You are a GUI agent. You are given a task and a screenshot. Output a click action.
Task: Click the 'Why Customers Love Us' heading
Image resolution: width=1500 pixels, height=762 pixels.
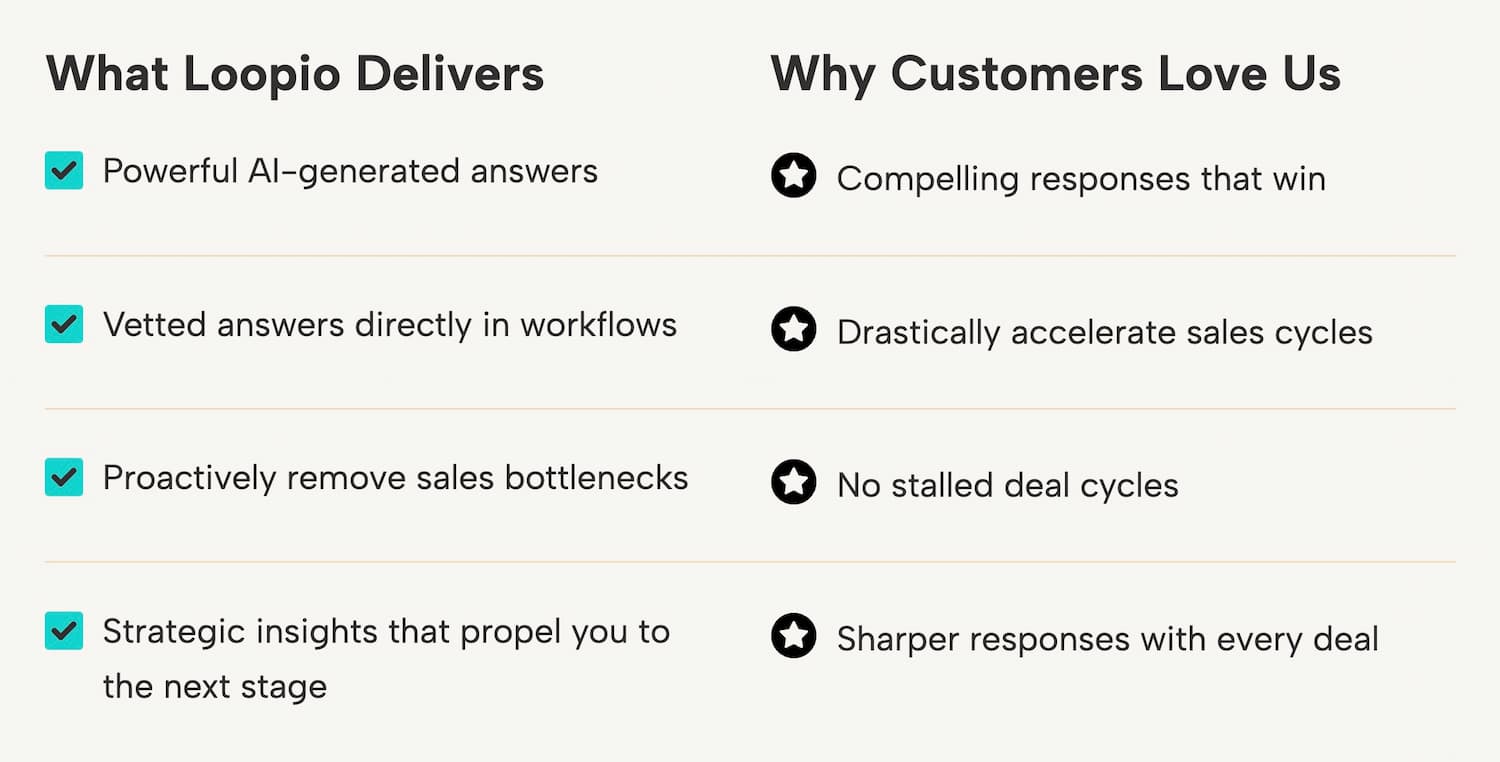click(1055, 74)
